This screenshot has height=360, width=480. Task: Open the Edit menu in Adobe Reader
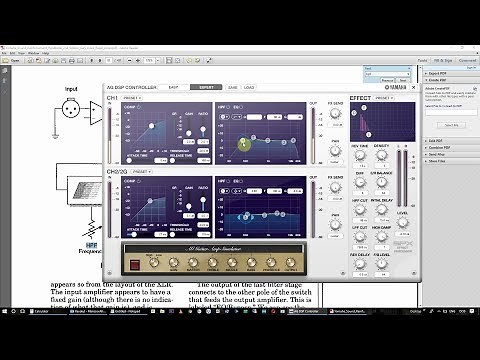pos(12,53)
